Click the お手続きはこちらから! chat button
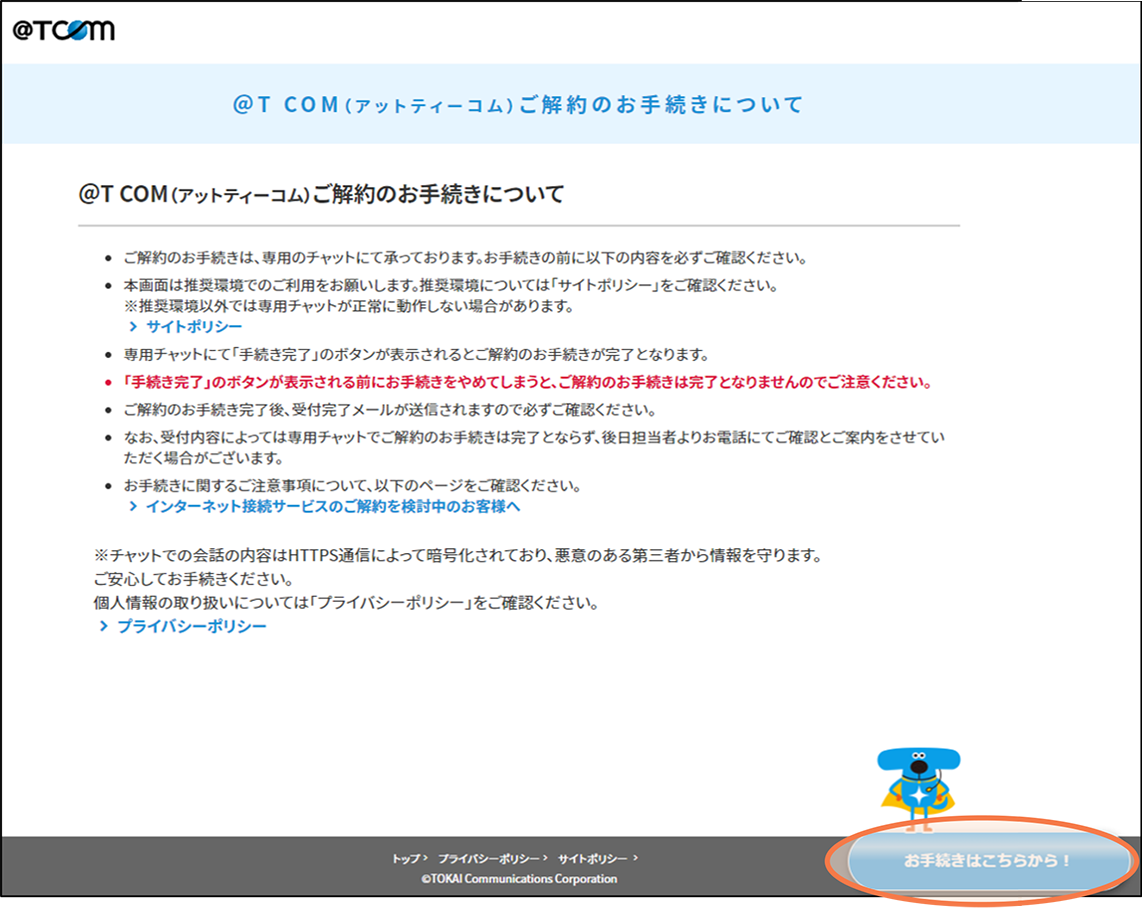This screenshot has height=913, width=1142. click(987, 861)
